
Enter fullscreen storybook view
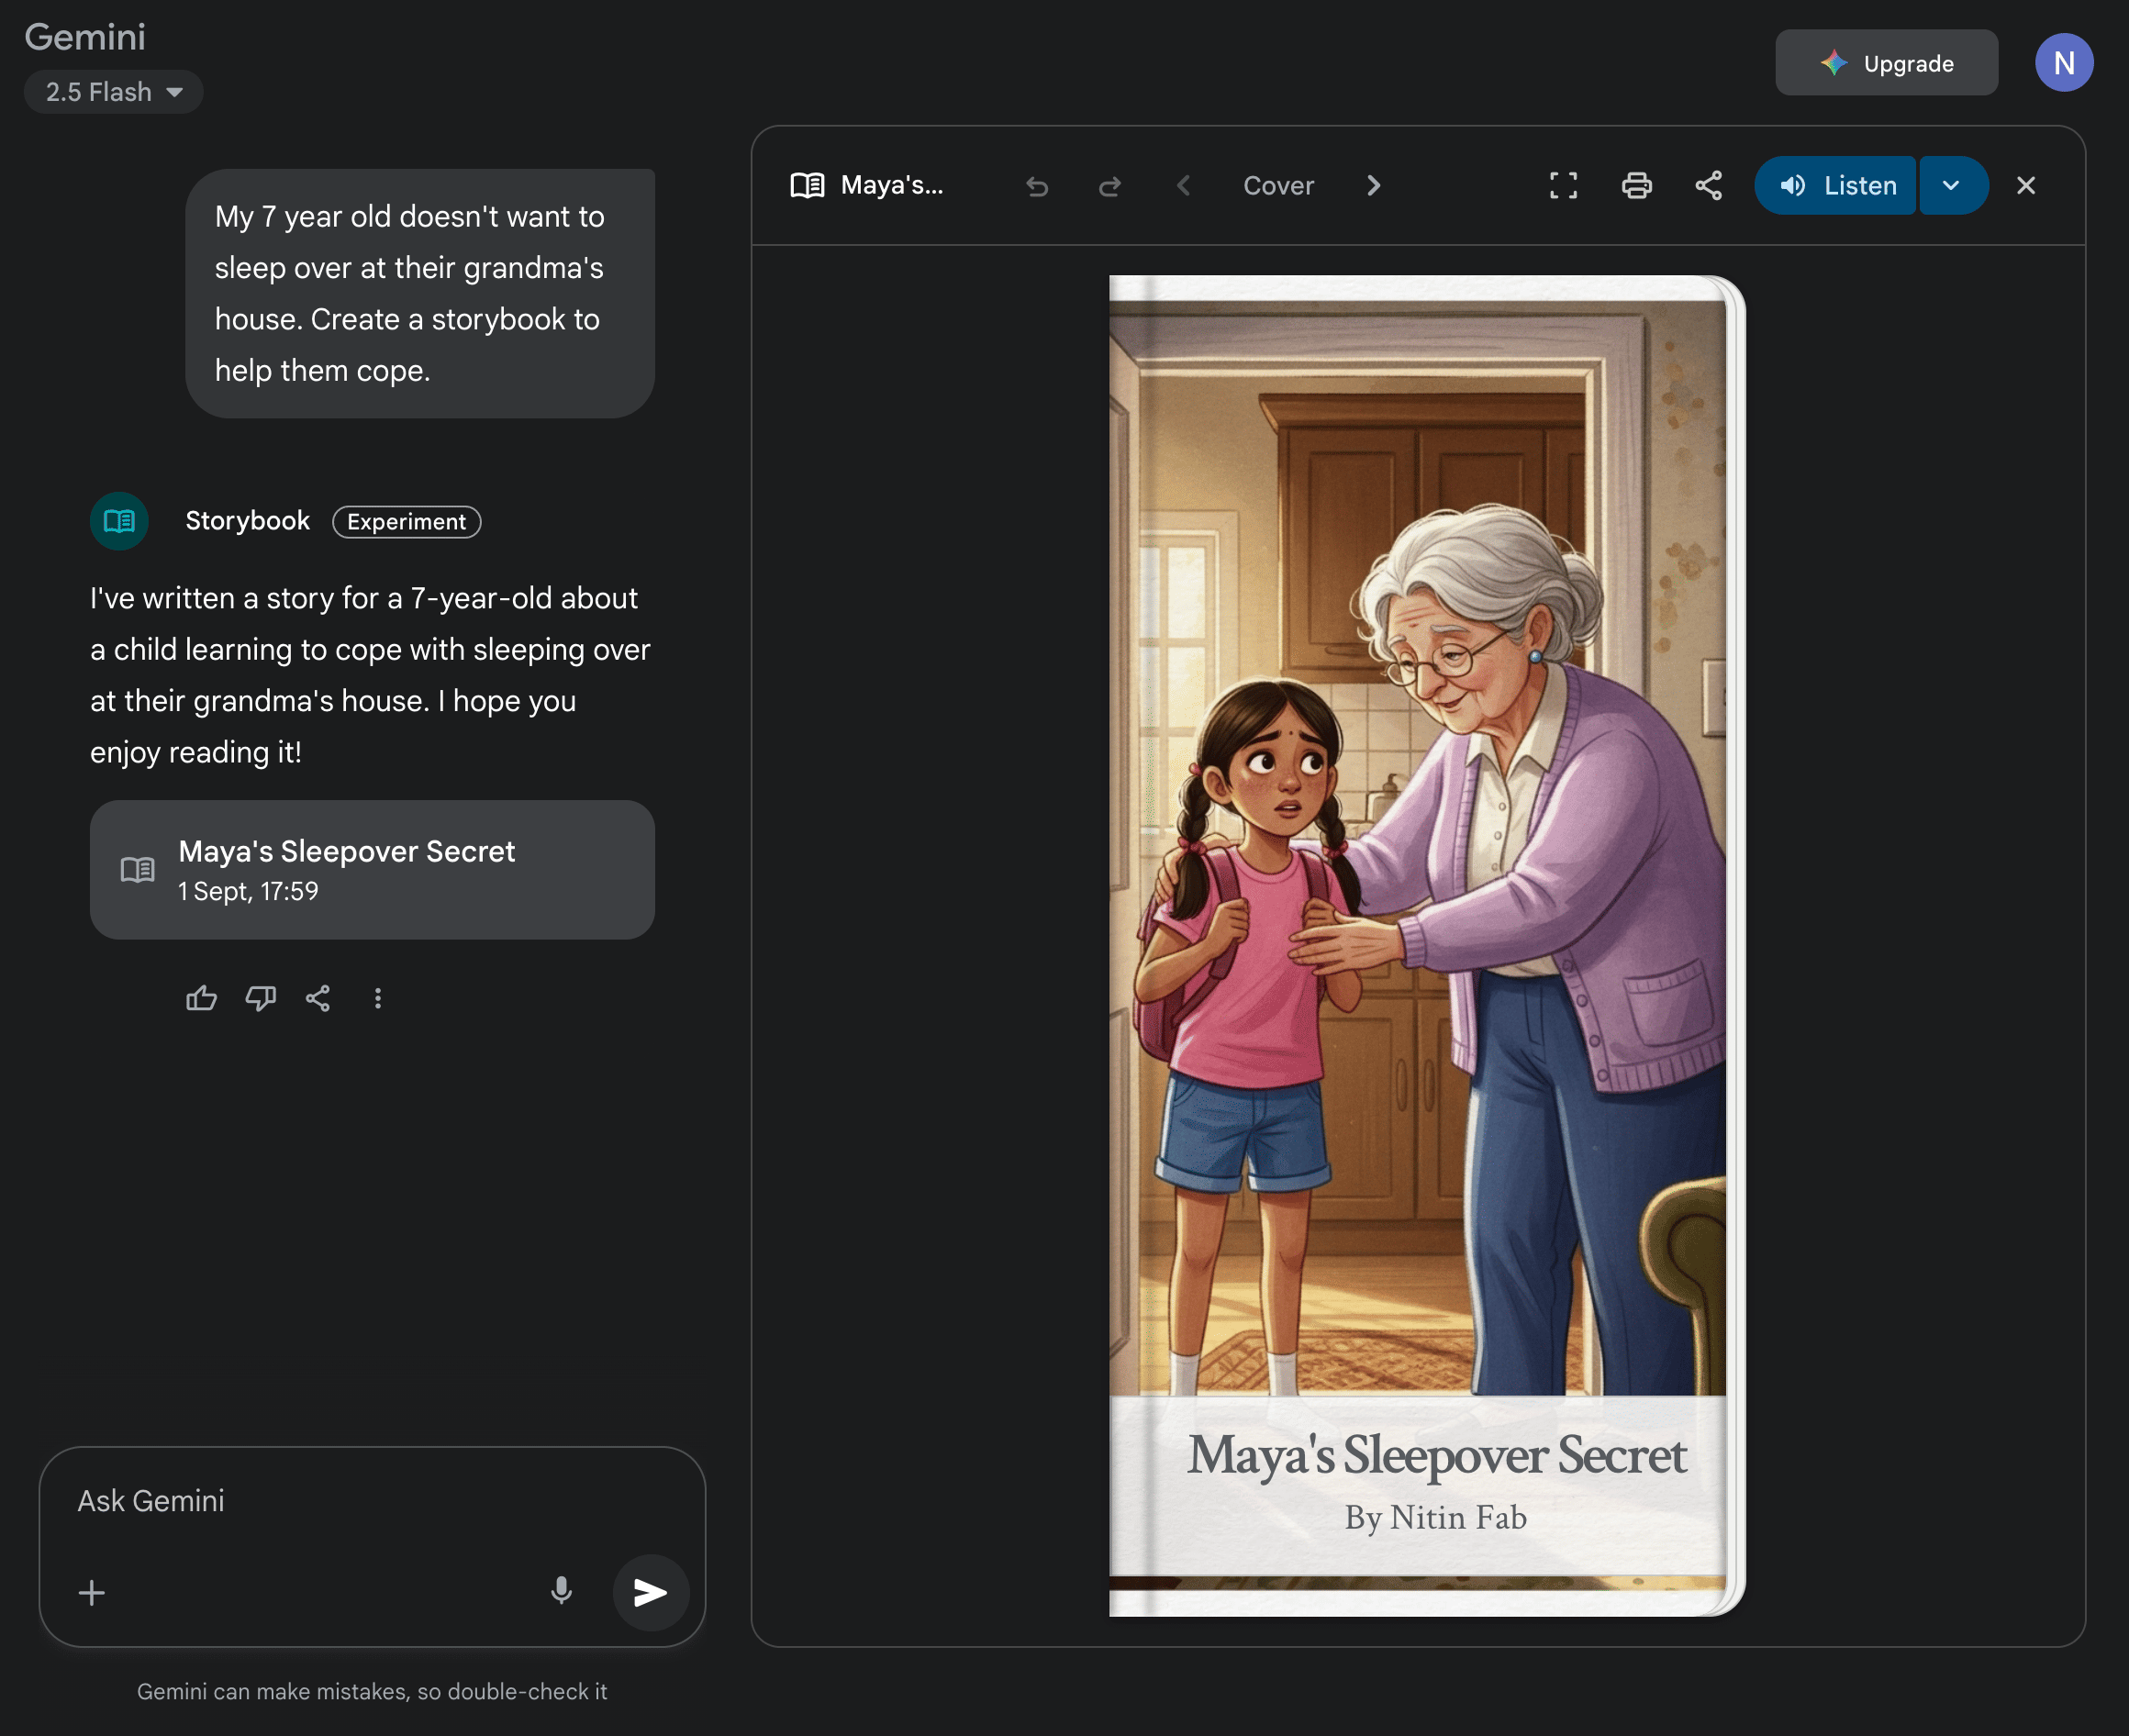tap(1563, 186)
